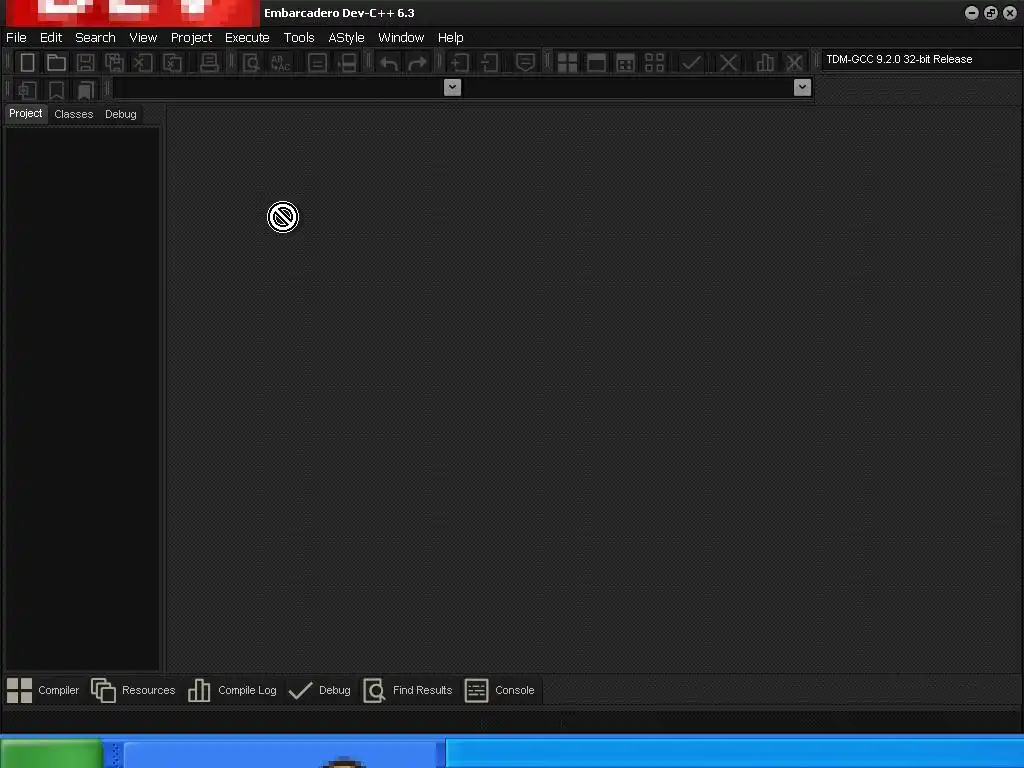This screenshot has height=768, width=1024.
Task: Create a new source file from the toolbar
Action: (x=27, y=63)
